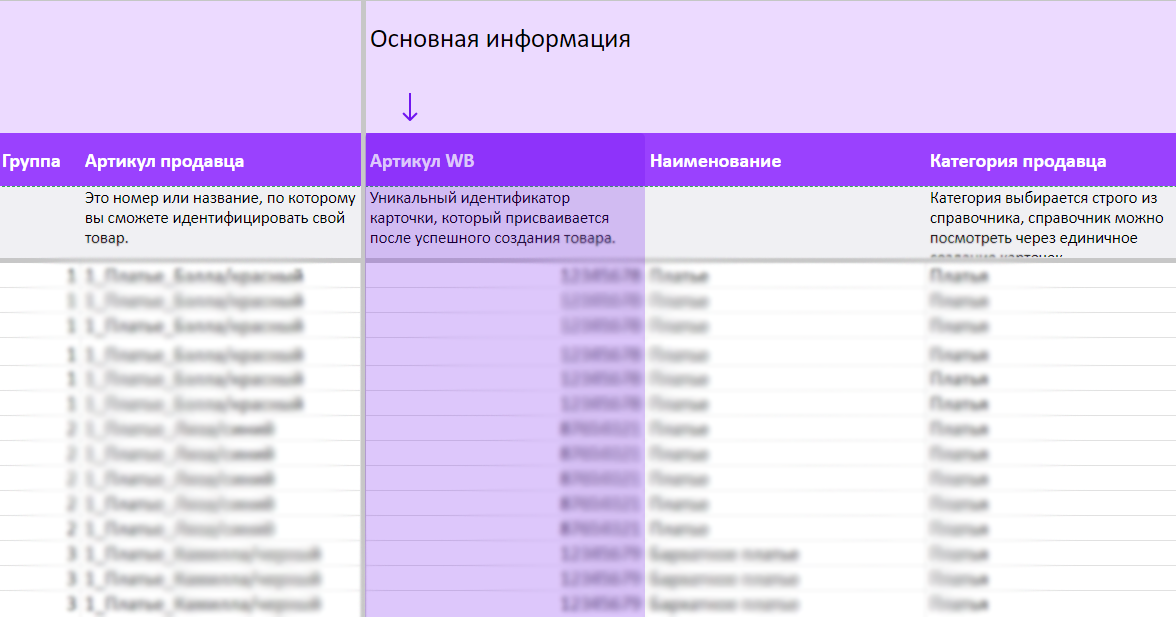Image resolution: width=1176 pixels, height=617 pixels.
Task: Click the 'Категория продавца' column header
Action: pyautogui.click(x=1018, y=161)
